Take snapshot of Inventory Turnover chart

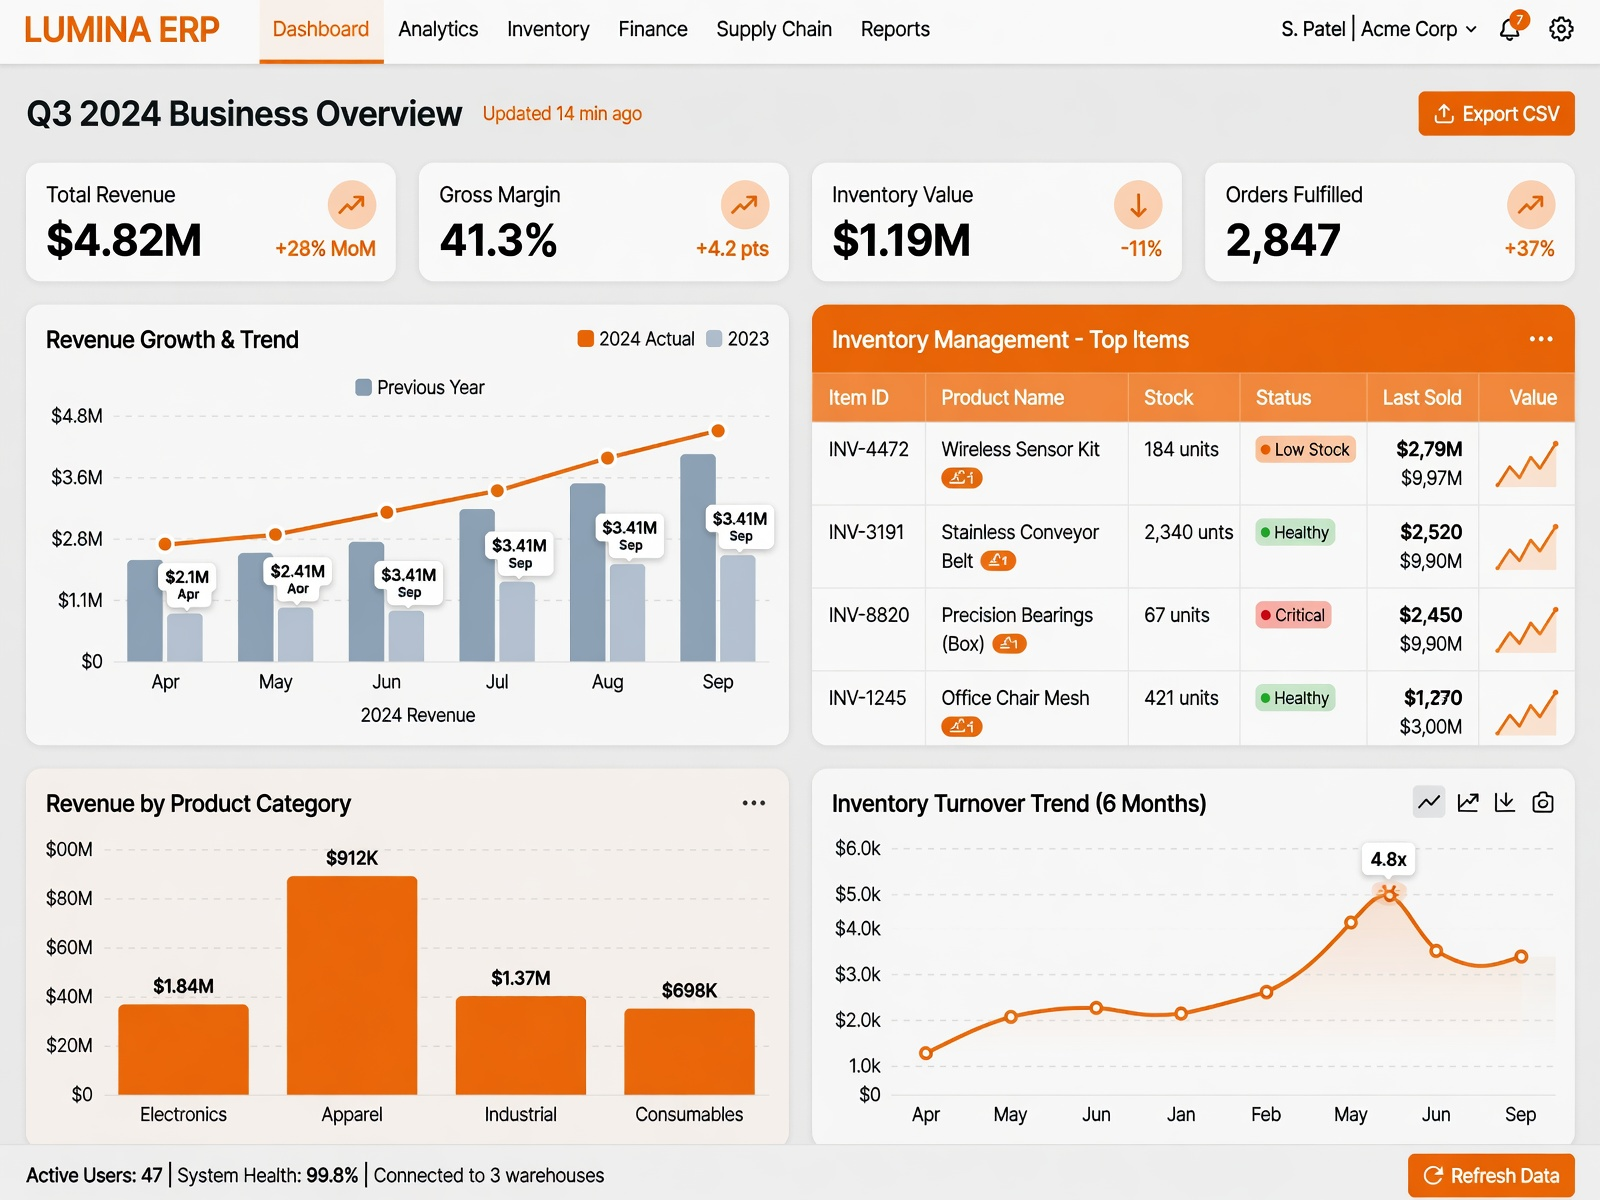1543,802
